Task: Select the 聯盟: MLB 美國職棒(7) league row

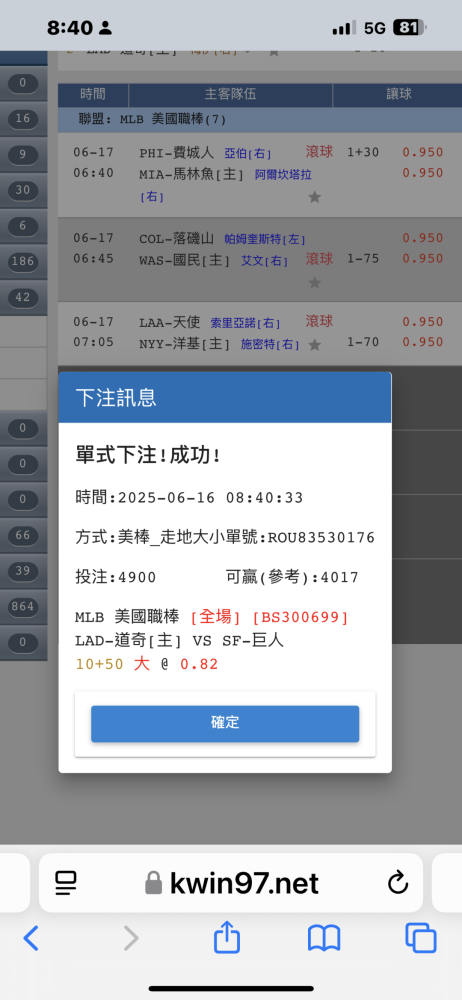Action: 260,119
